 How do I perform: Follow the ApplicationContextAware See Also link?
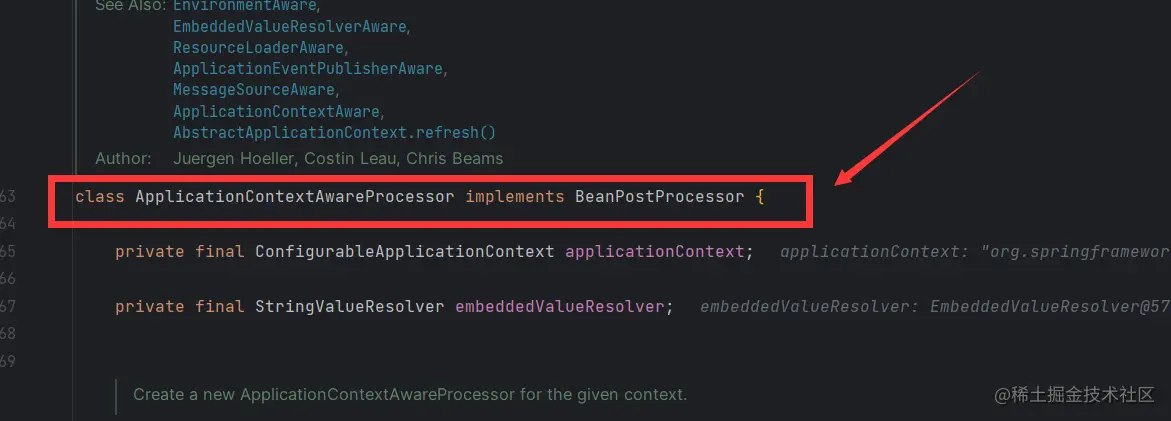[x=276, y=111]
